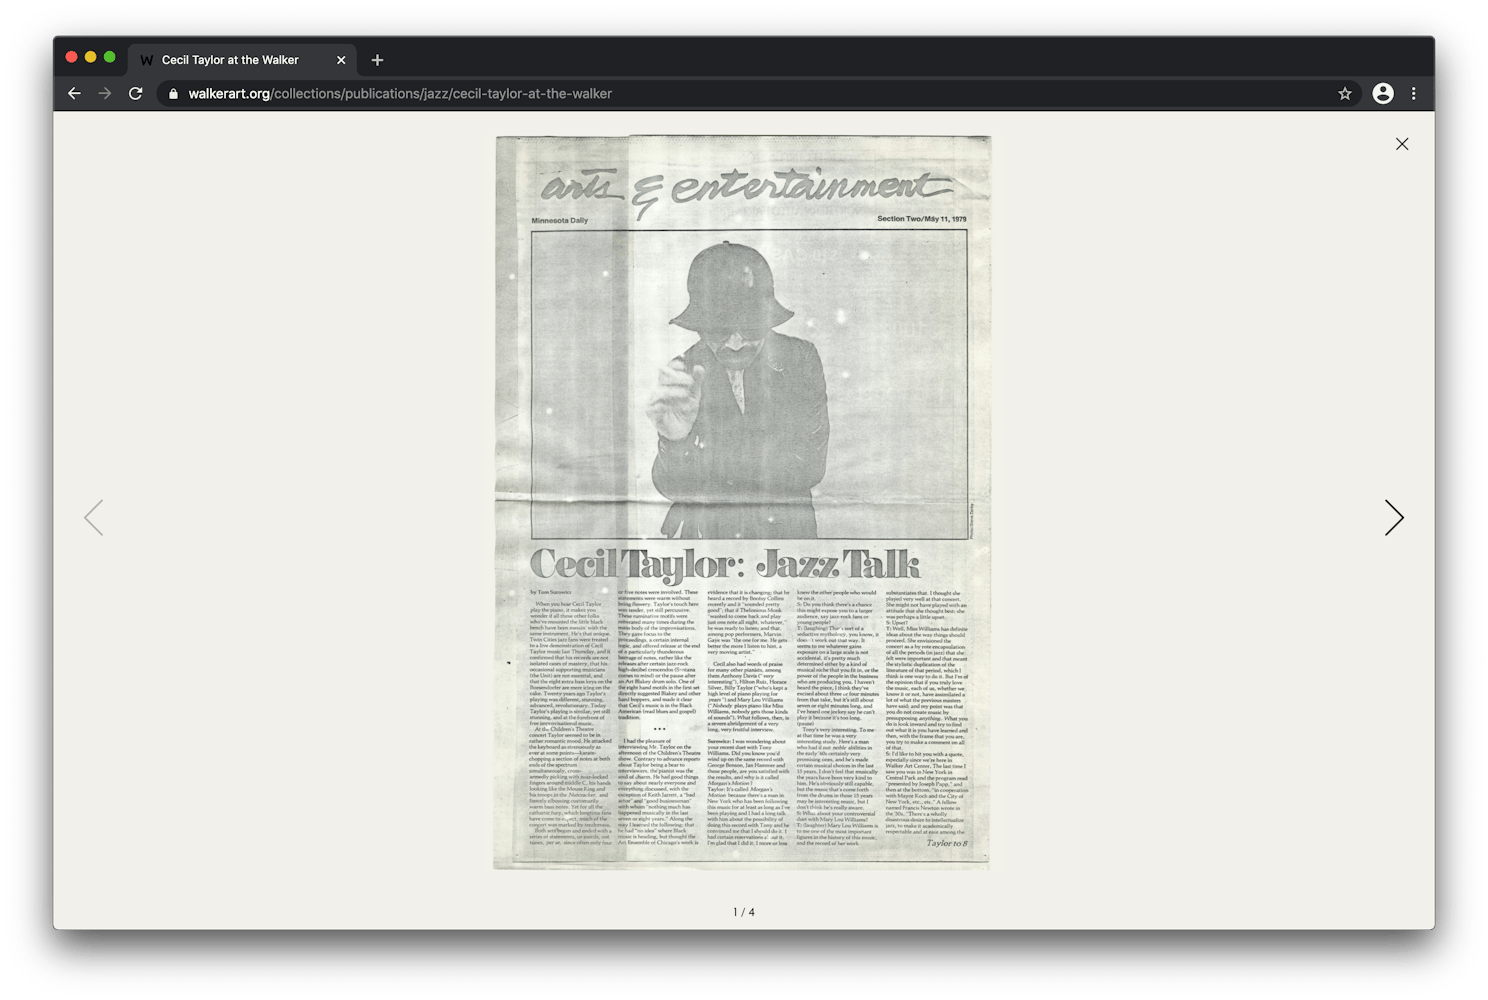
Task: Select the Cecil Taylor at the Walker tab
Action: [x=230, y=60]
